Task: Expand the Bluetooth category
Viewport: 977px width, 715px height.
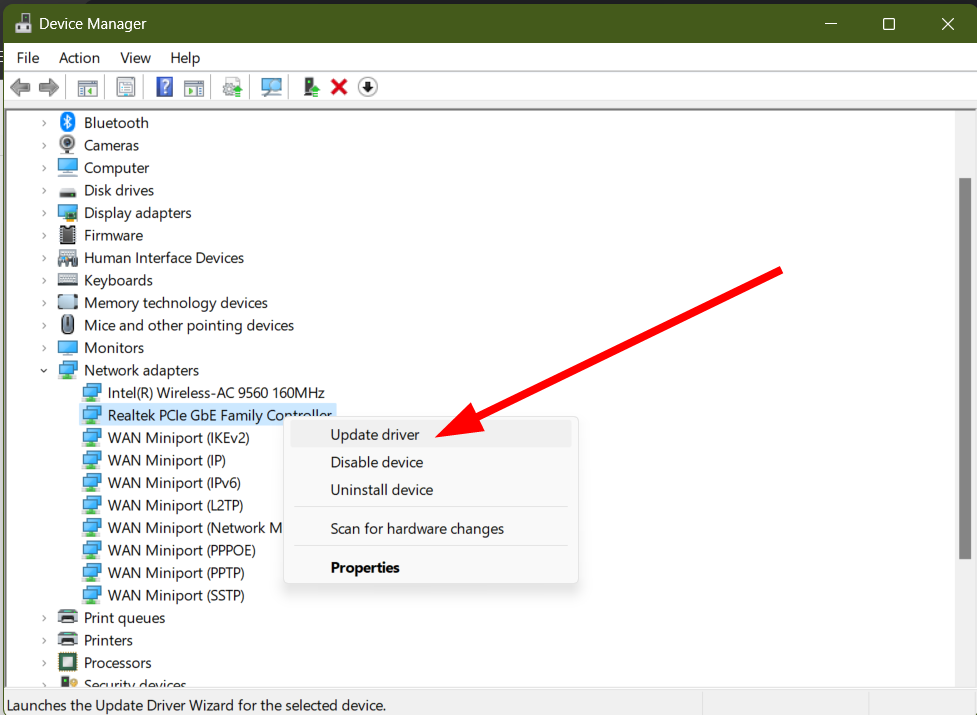Action: click(x=44, y=123)
